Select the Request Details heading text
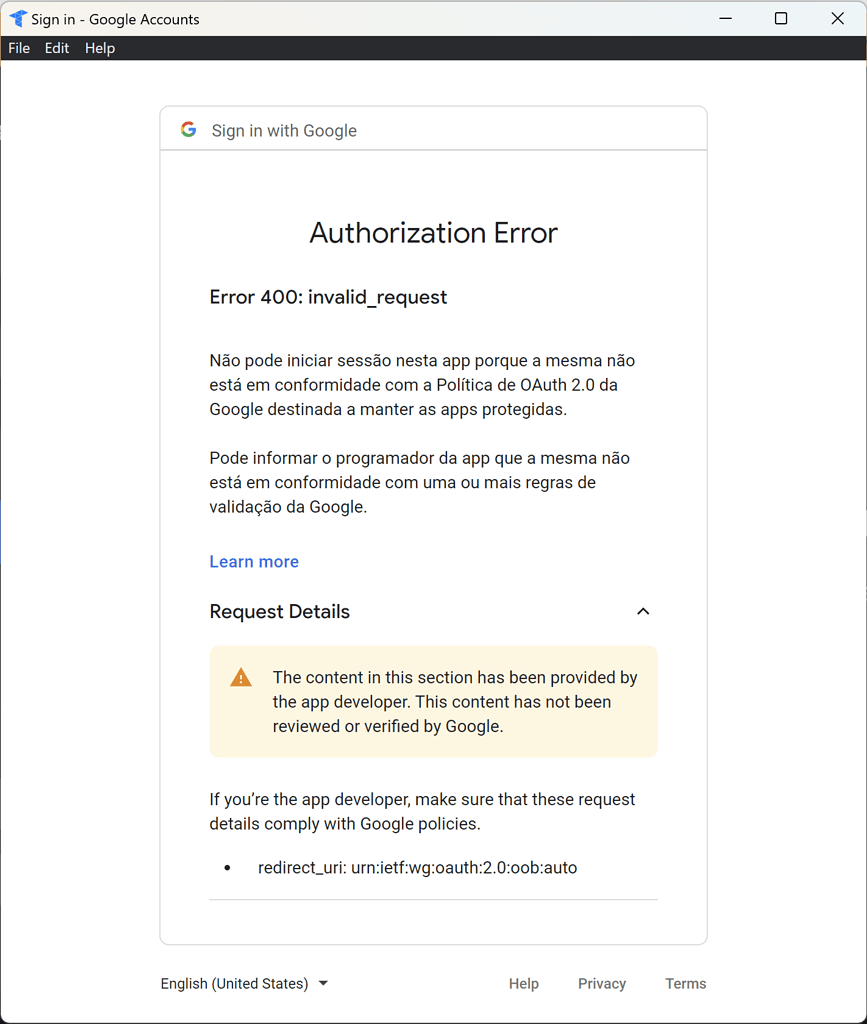Image resolution: width=867 pixels, height=1024 pixels. 279,611
